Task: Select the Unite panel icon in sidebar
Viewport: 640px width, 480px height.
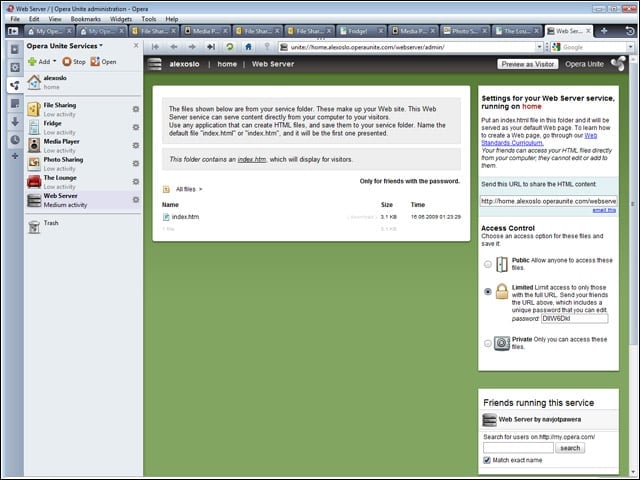Action: coord(15,85)
